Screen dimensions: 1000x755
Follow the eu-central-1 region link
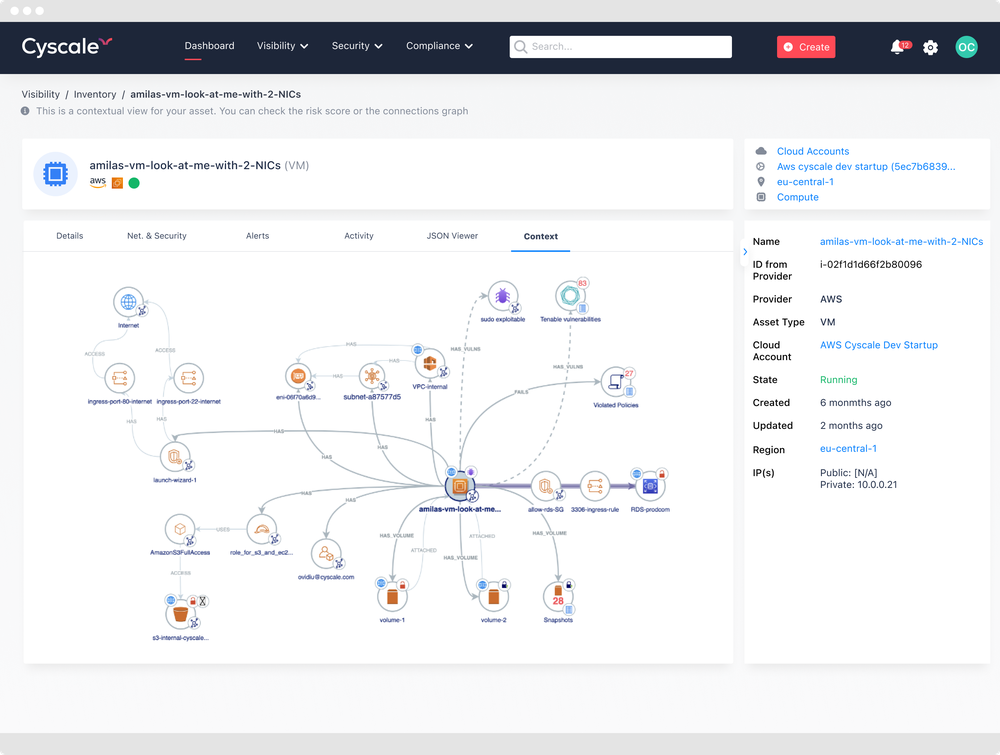(x=805, y=181)
